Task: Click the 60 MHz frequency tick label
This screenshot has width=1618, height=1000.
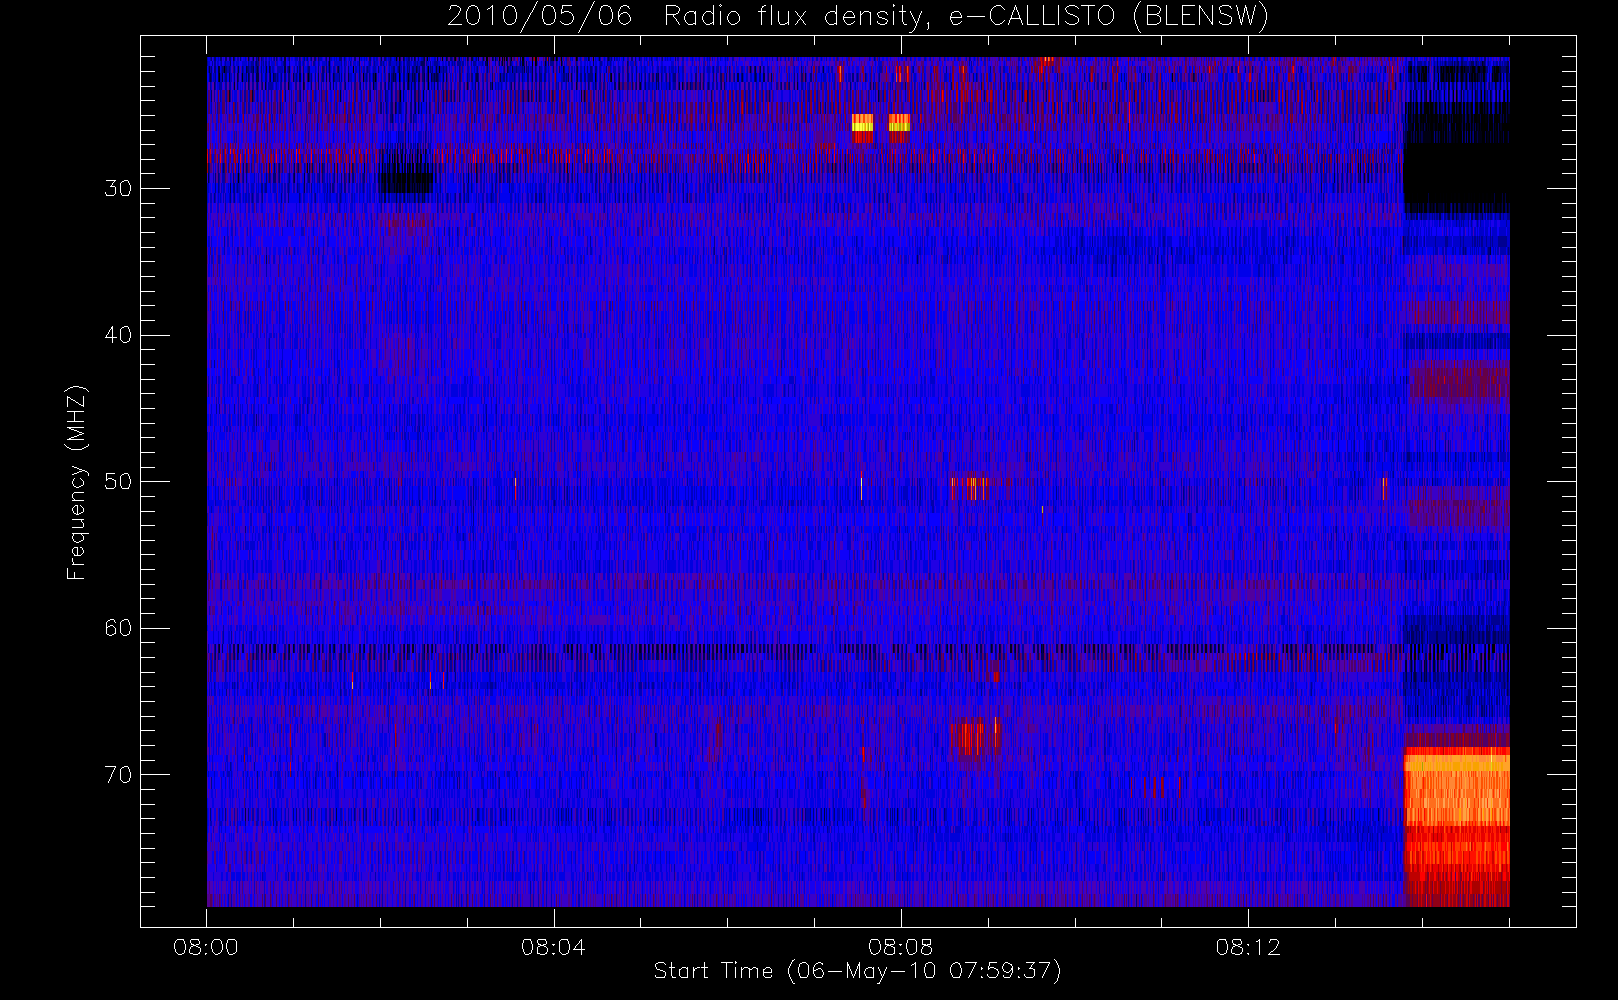Action: coord(118,628)
